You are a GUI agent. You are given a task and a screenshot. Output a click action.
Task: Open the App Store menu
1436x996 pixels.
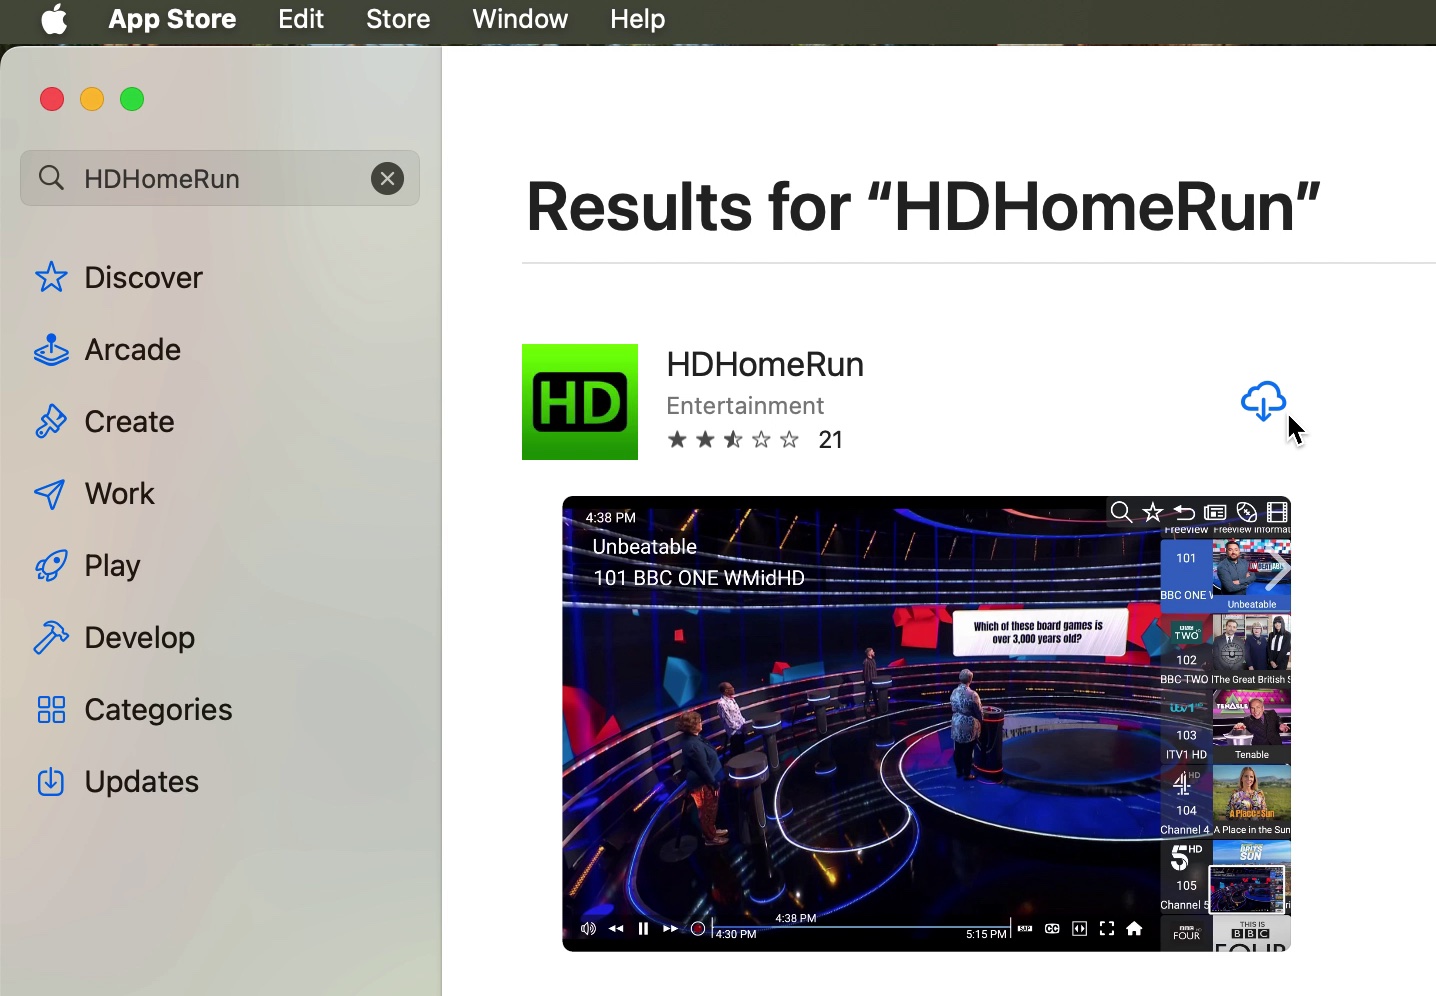click(x=172, y=19)
